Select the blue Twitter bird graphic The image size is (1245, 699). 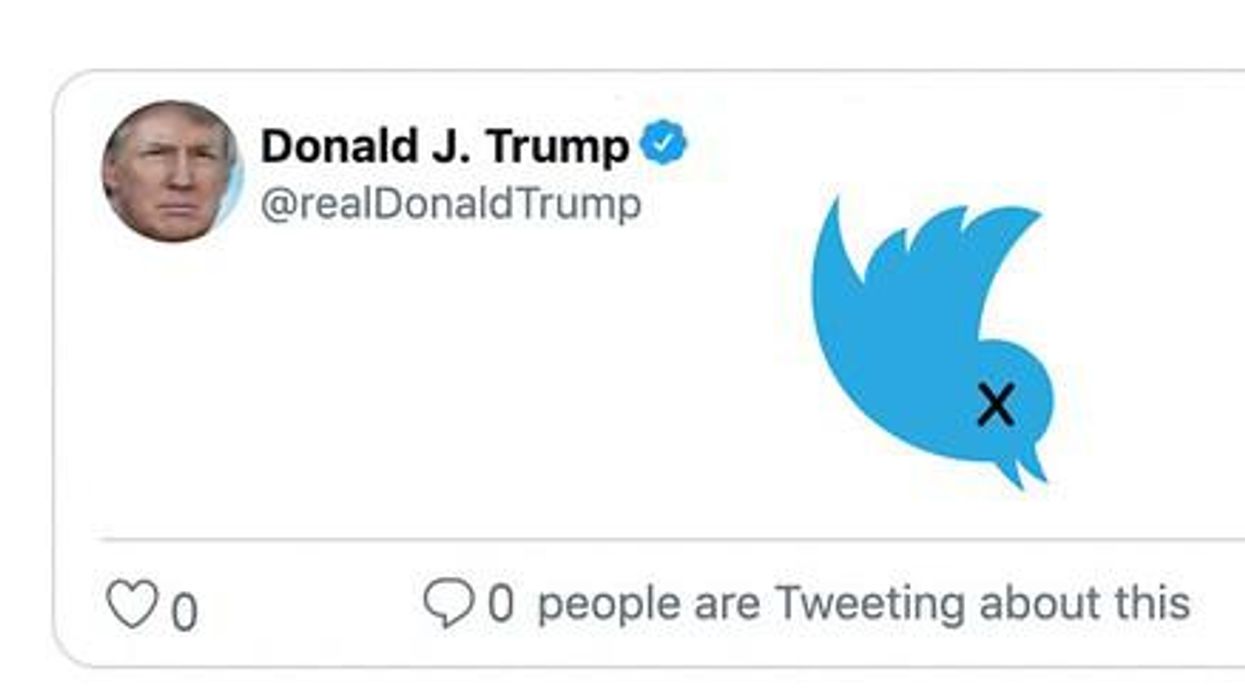(x=930, y=340)
